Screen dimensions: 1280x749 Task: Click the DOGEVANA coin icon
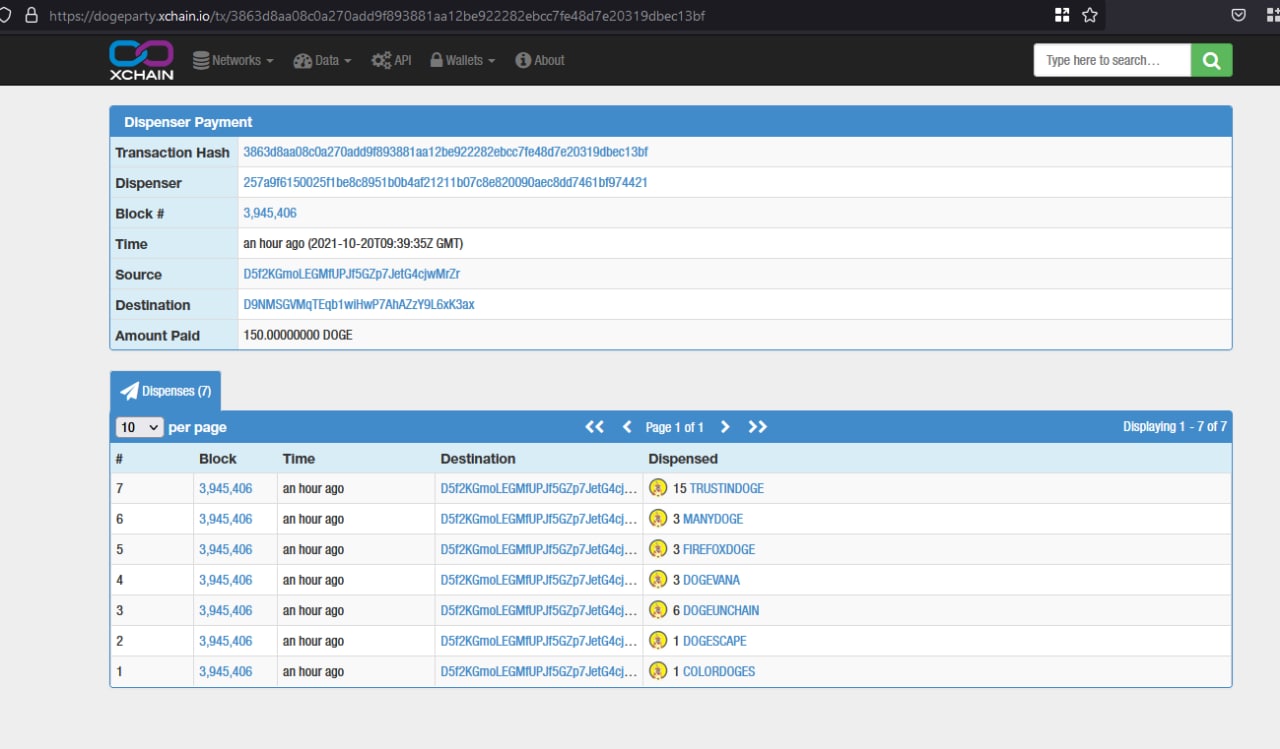coord(658,579)
